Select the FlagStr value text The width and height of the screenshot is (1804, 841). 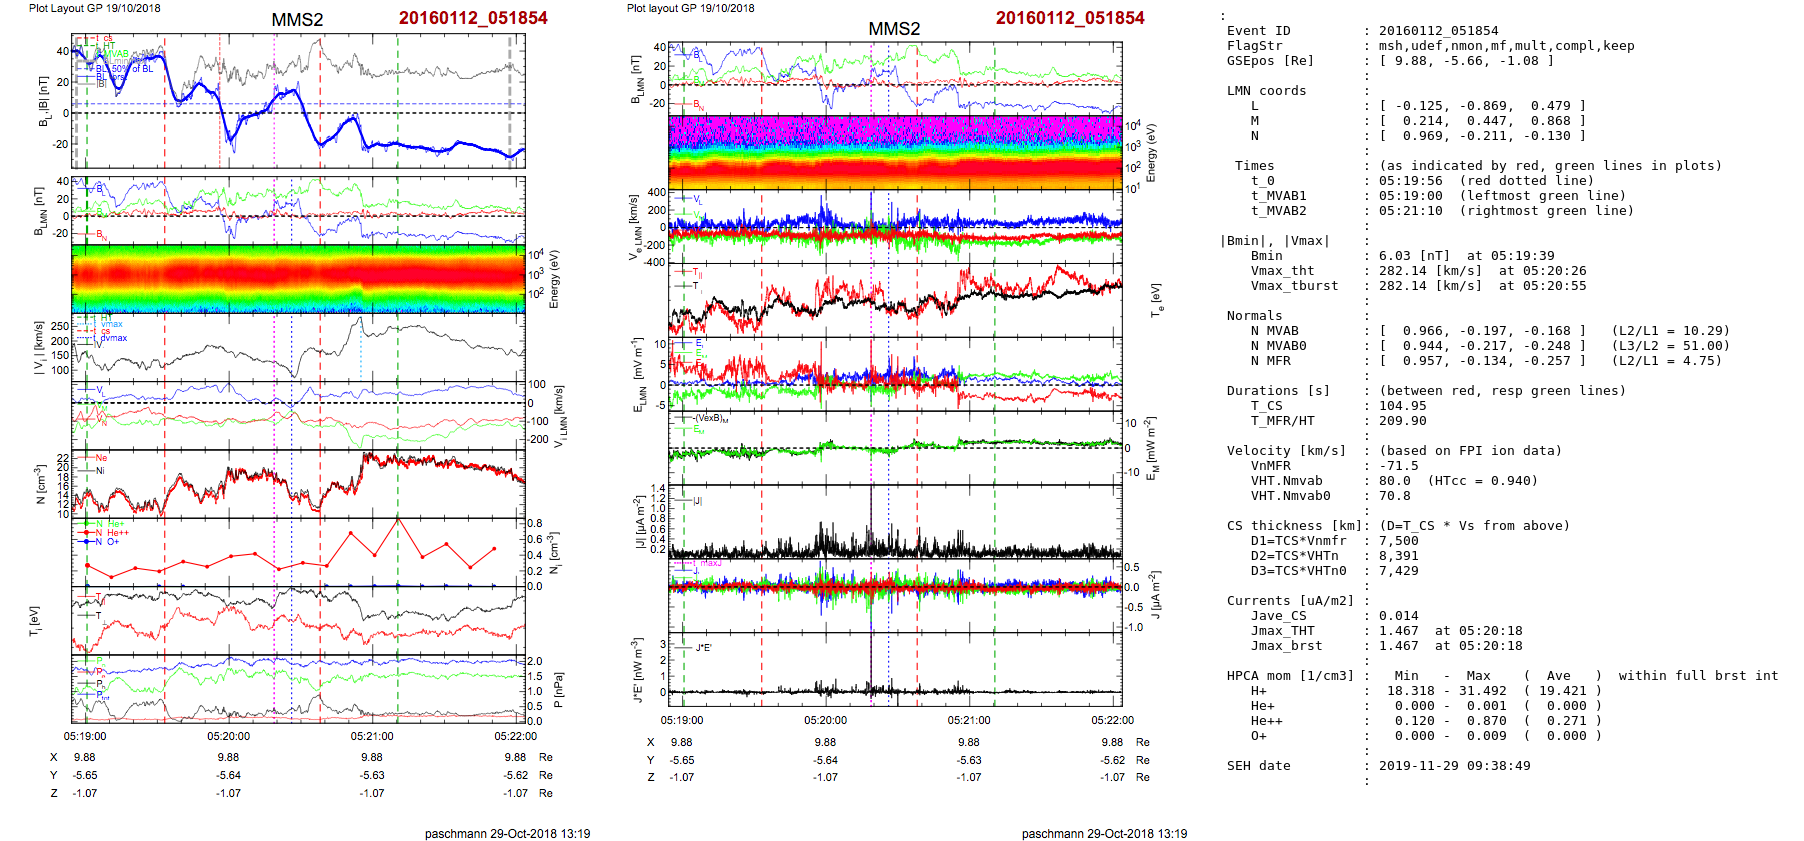click(1506, 46)
